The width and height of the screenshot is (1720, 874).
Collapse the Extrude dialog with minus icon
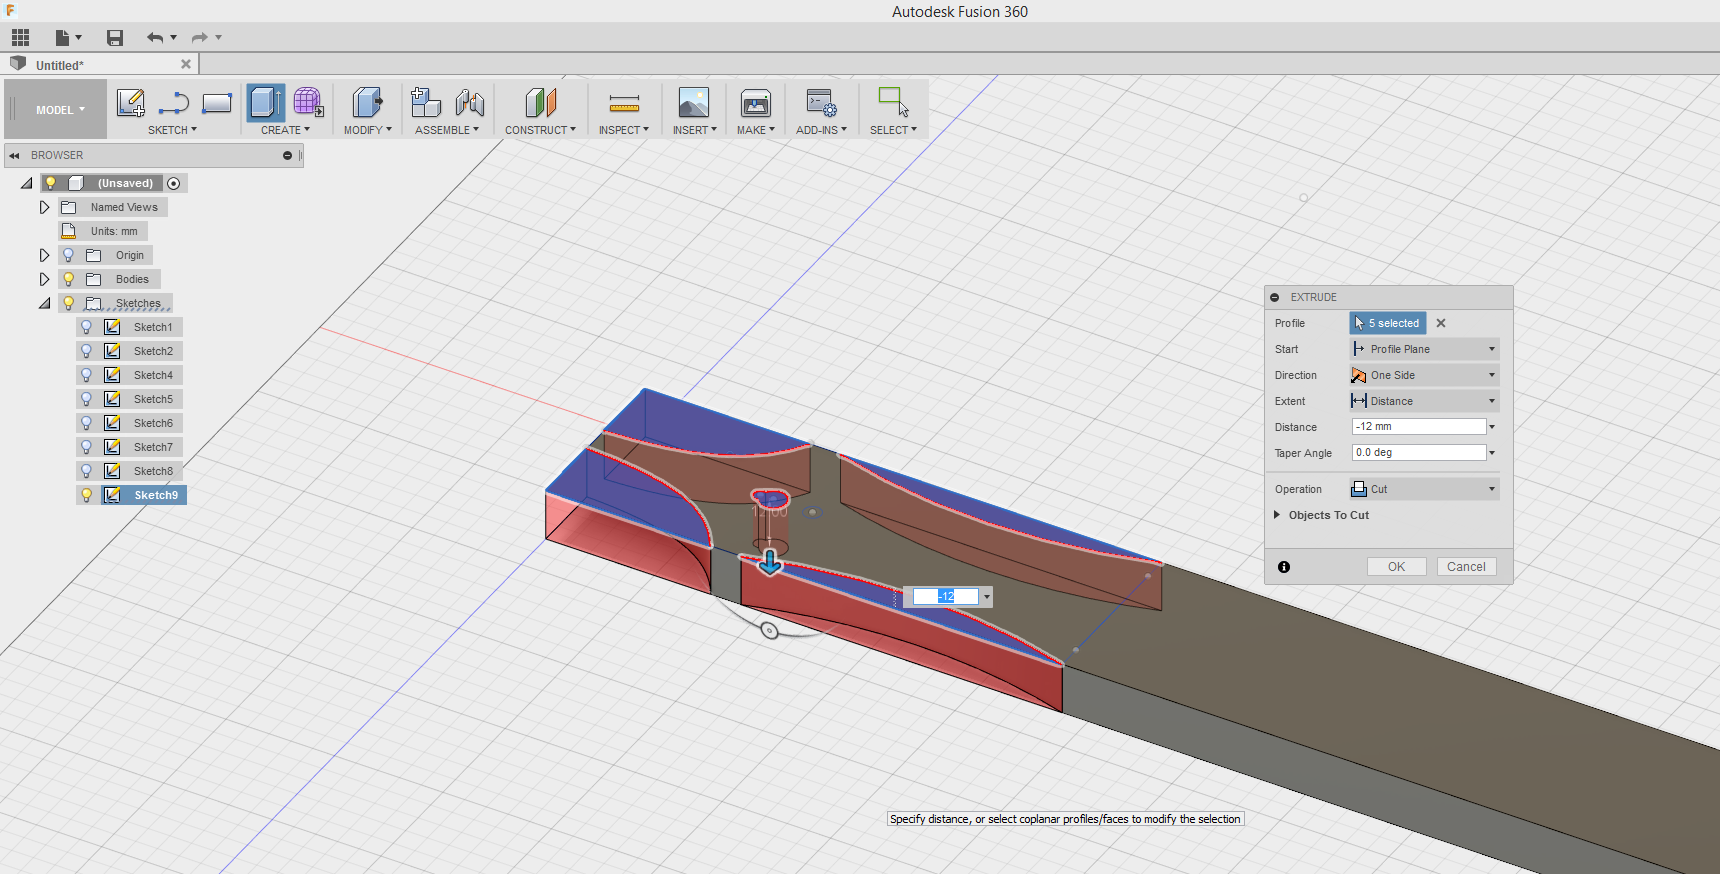(1275, 297)
